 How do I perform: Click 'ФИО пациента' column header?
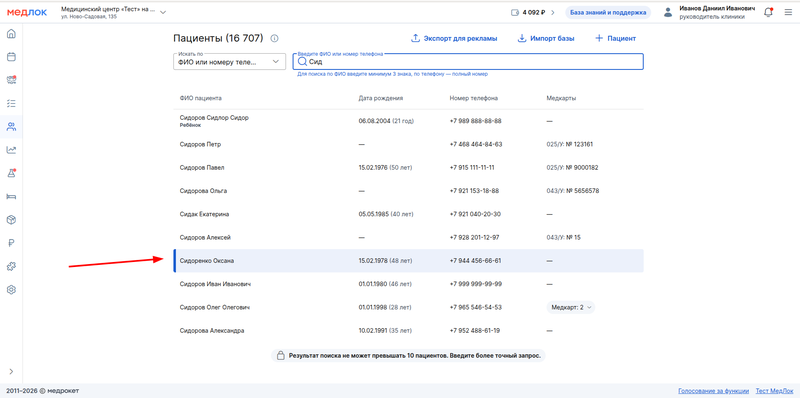pos(201,98)
